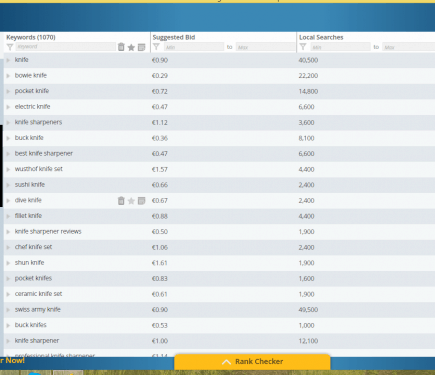Click the funnel filter icon for Keywords
435x375 pixels.
point(10,47)
